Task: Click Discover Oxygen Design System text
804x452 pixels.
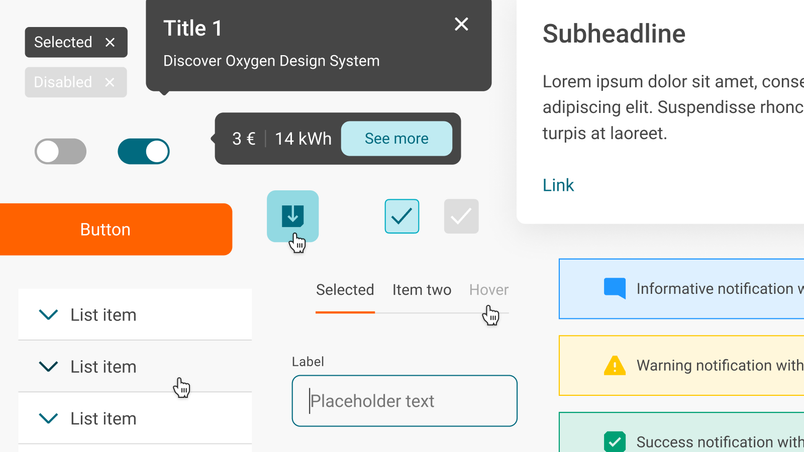Action: click(x=271, y=61)
